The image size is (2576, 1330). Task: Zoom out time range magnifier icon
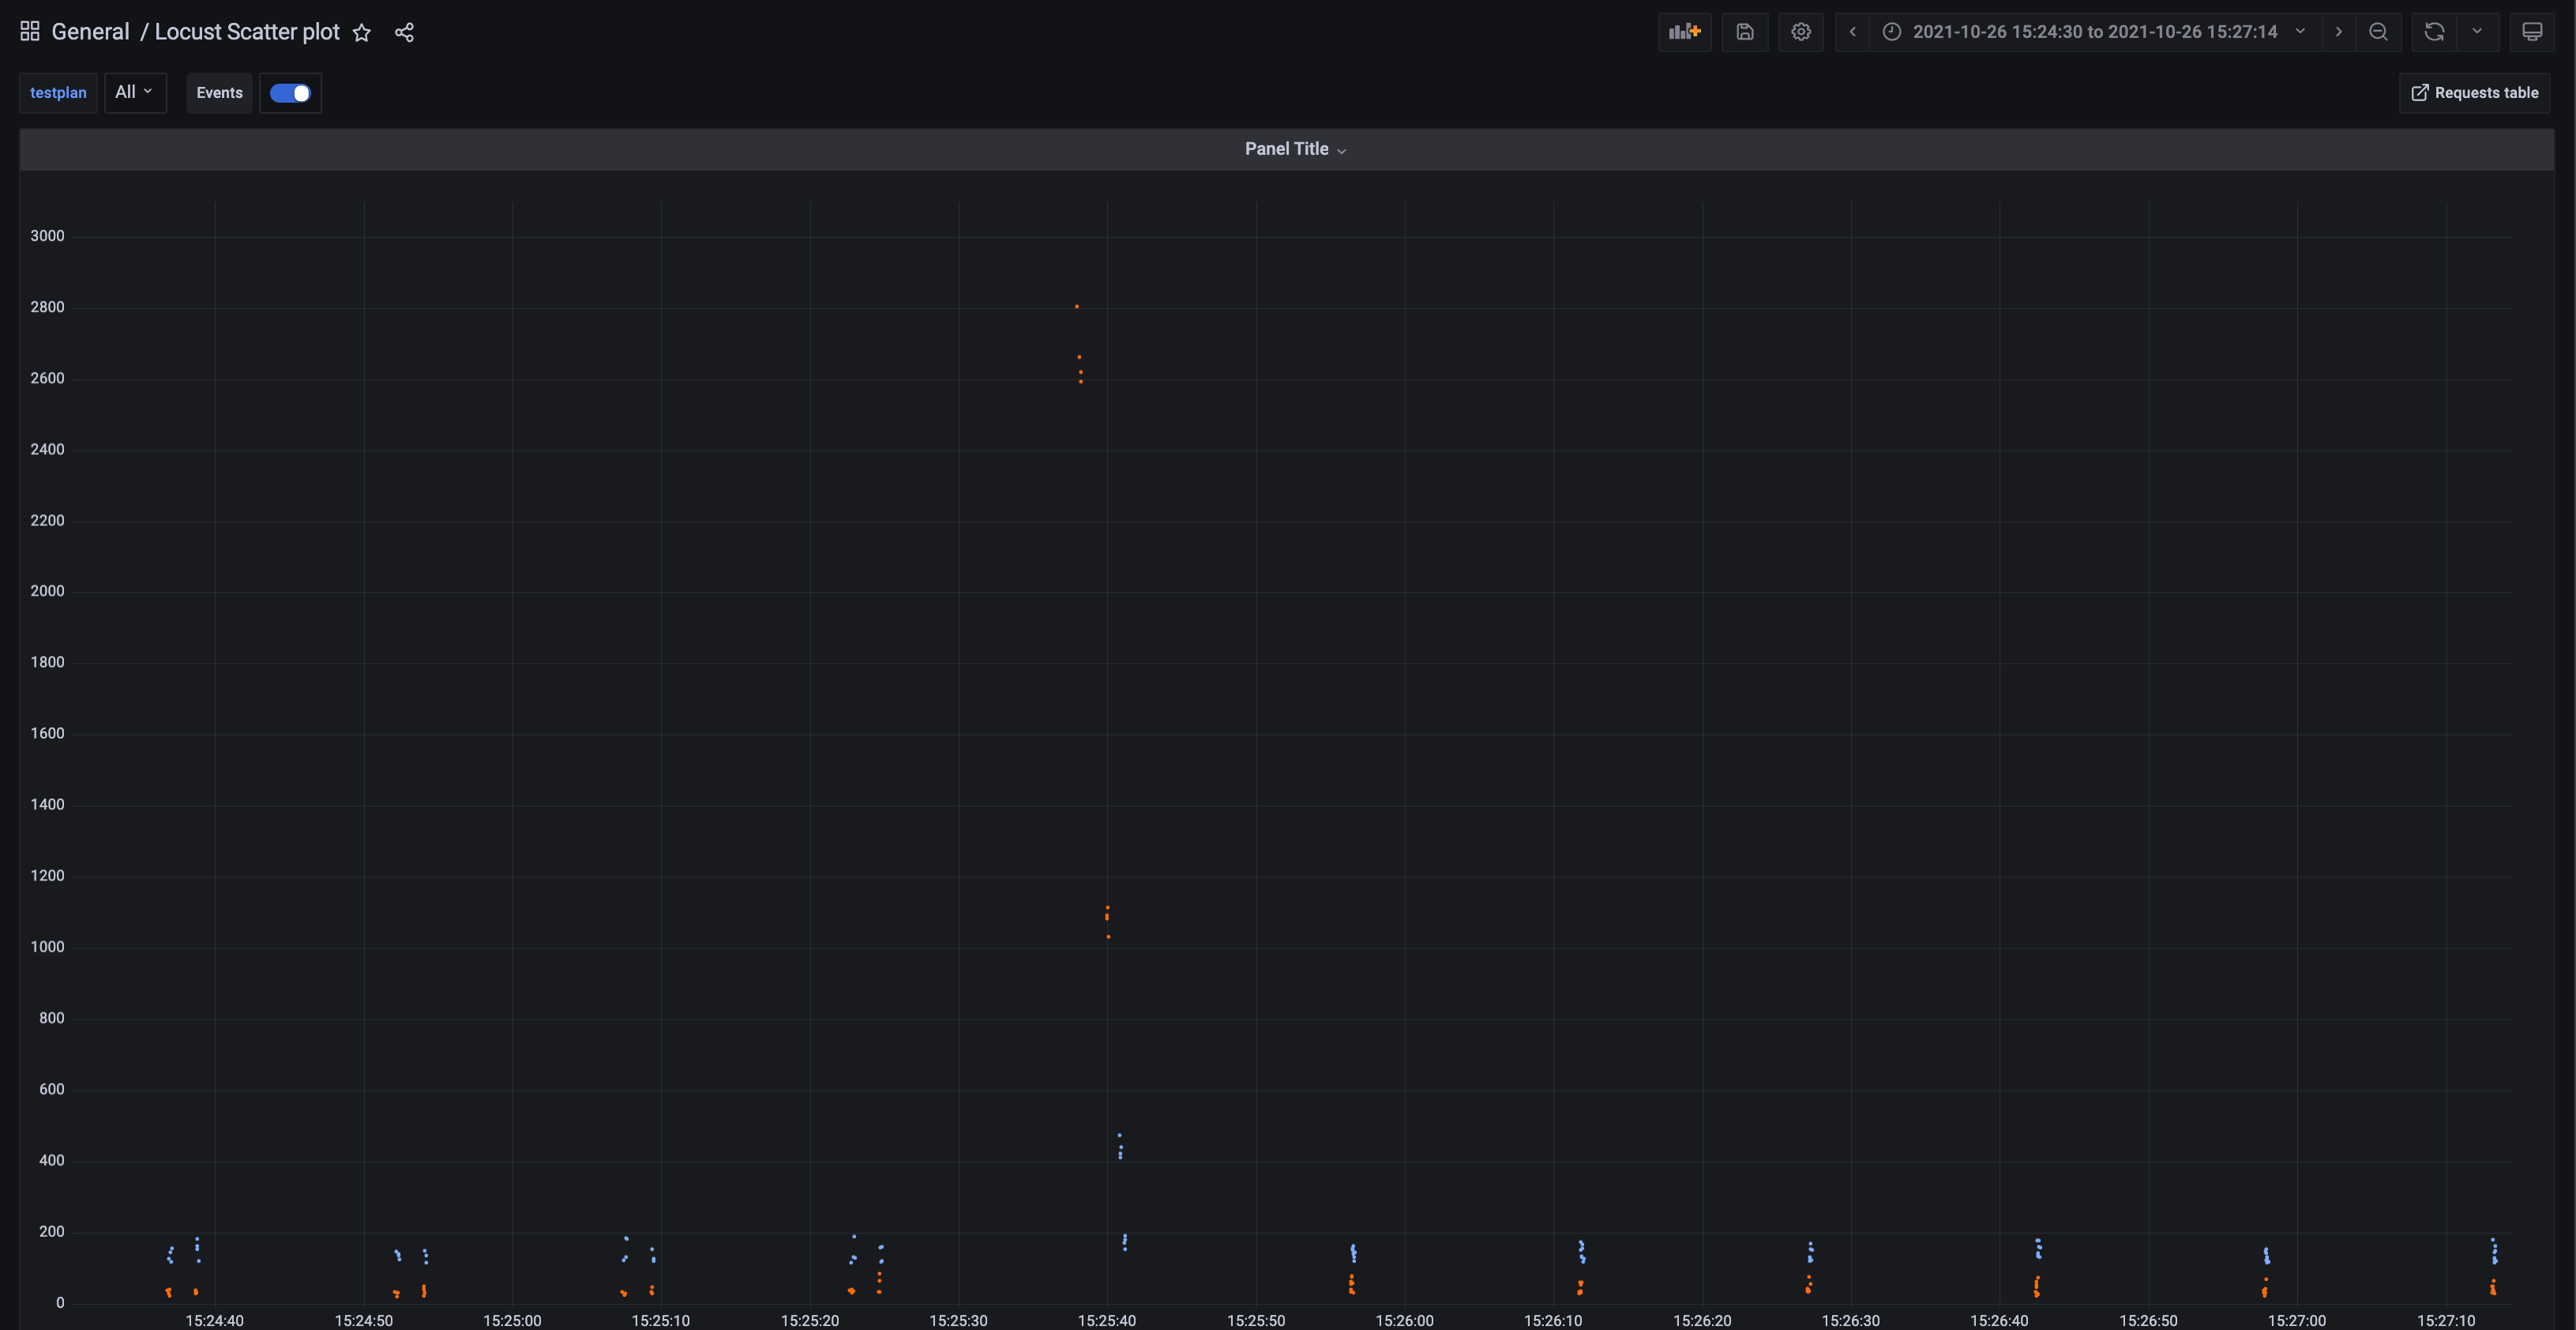click(x=2378, y=32)
